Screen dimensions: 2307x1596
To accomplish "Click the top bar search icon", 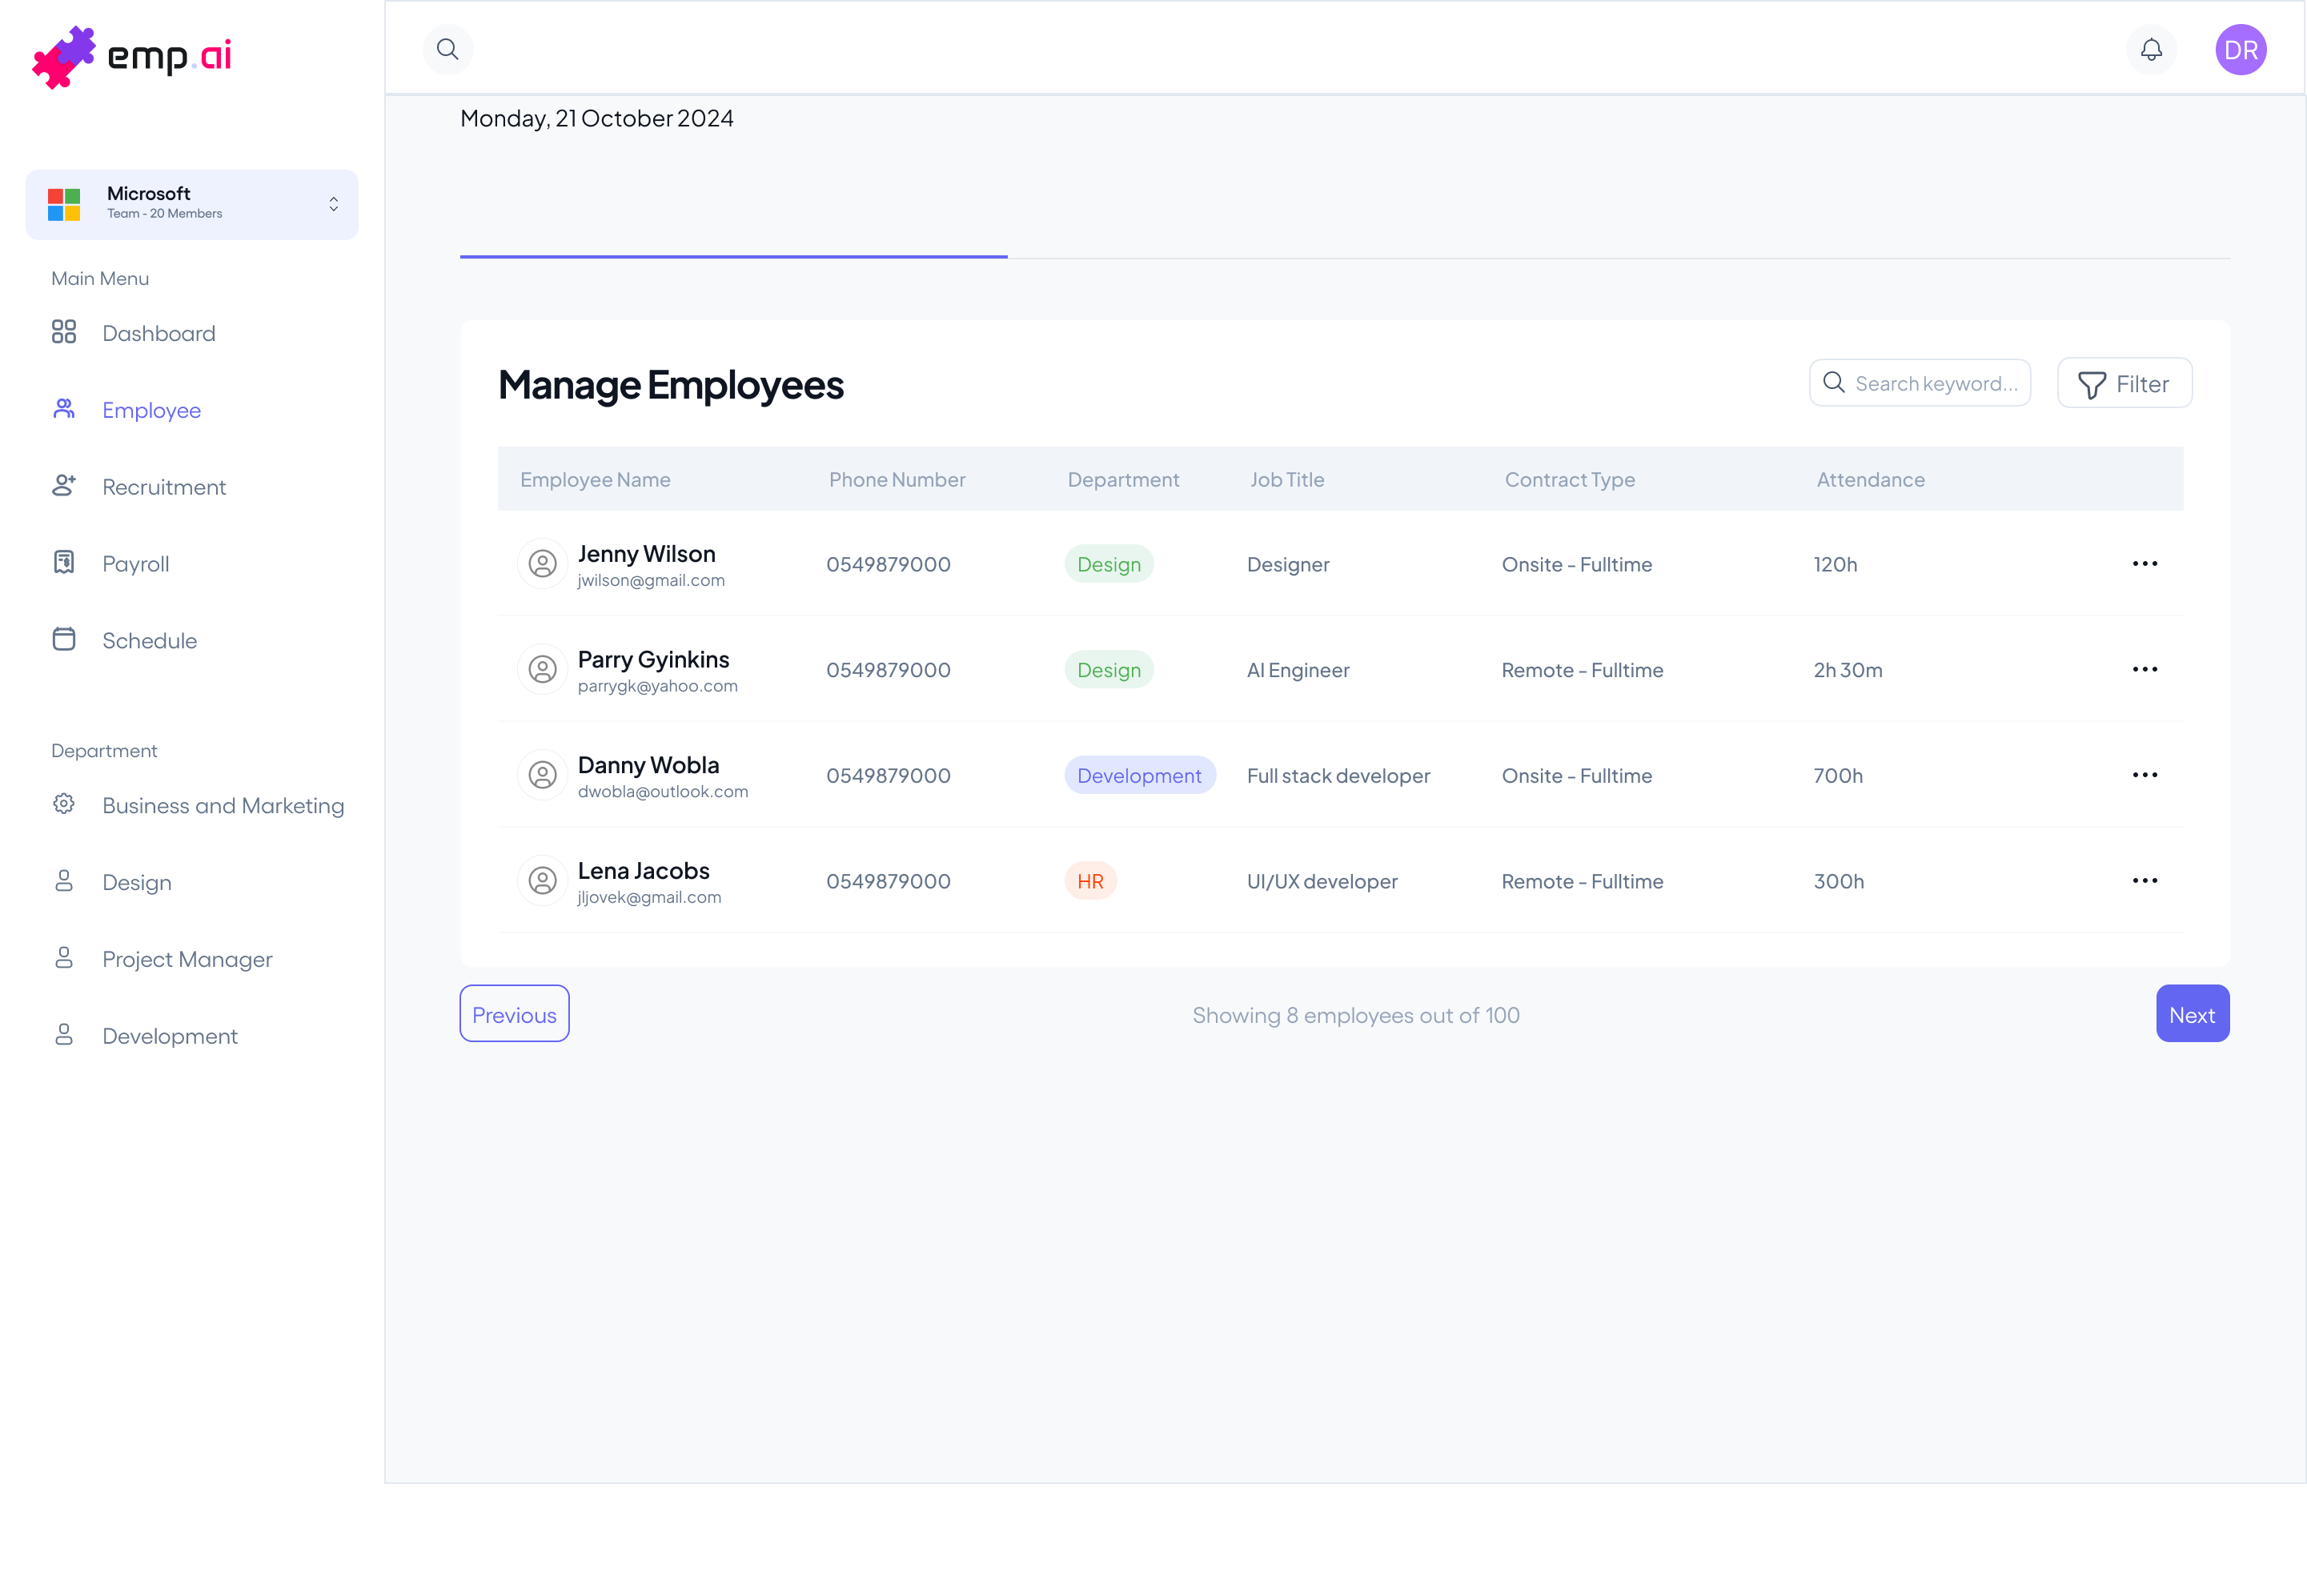I will 447,49.
